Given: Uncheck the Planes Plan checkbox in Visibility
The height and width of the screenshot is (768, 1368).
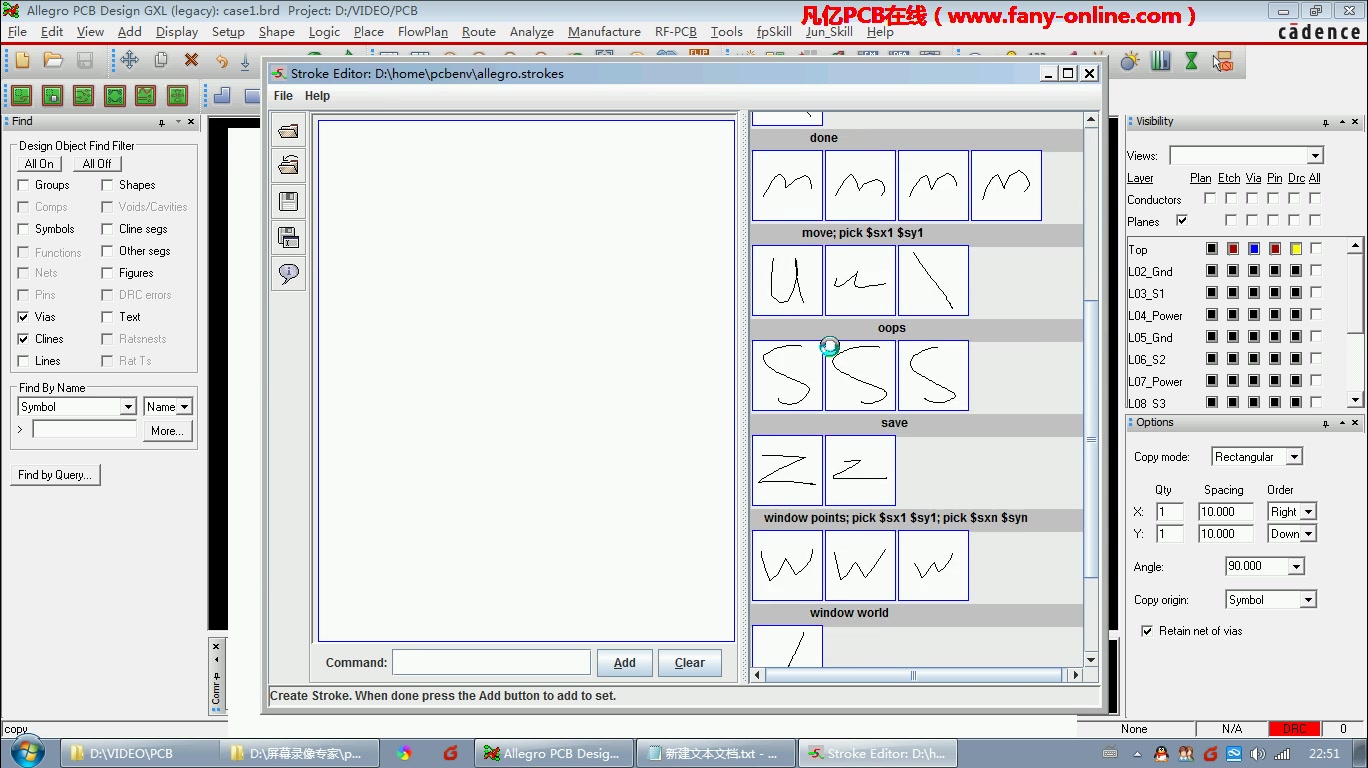Looking at the screenshot, I should [1182, 220].
